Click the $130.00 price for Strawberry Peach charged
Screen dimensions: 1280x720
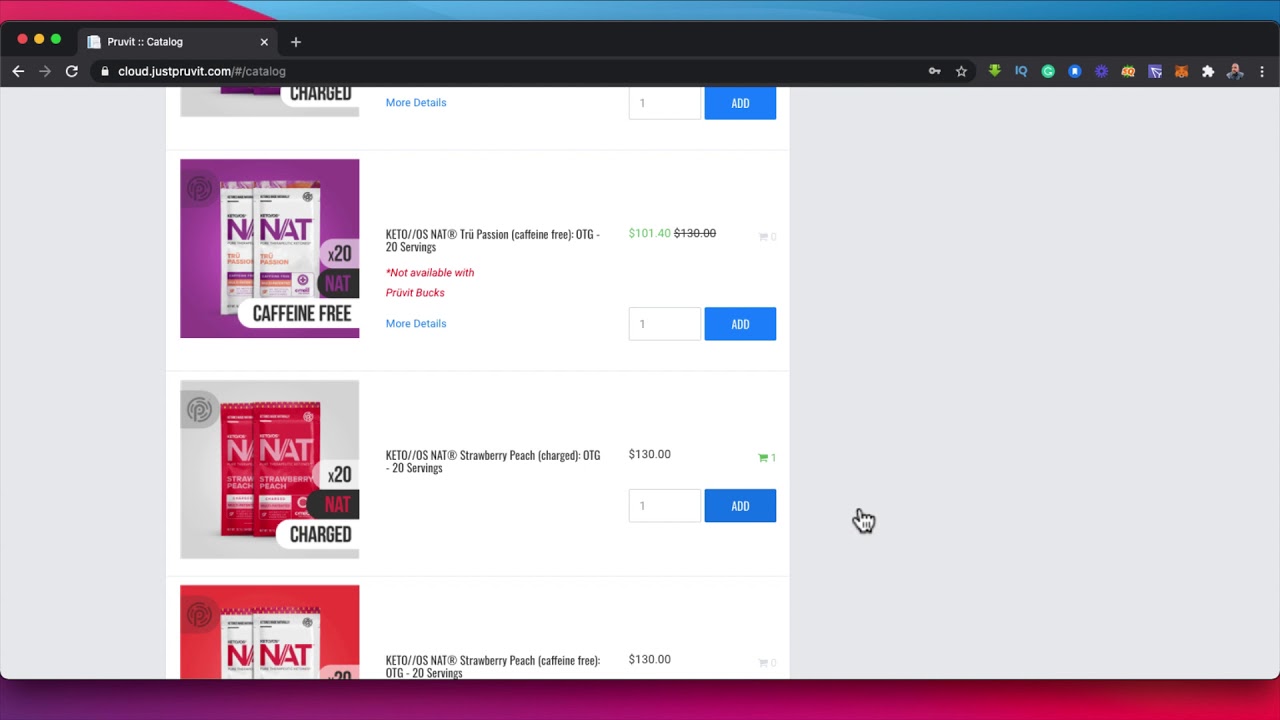[x=650, y=454]
